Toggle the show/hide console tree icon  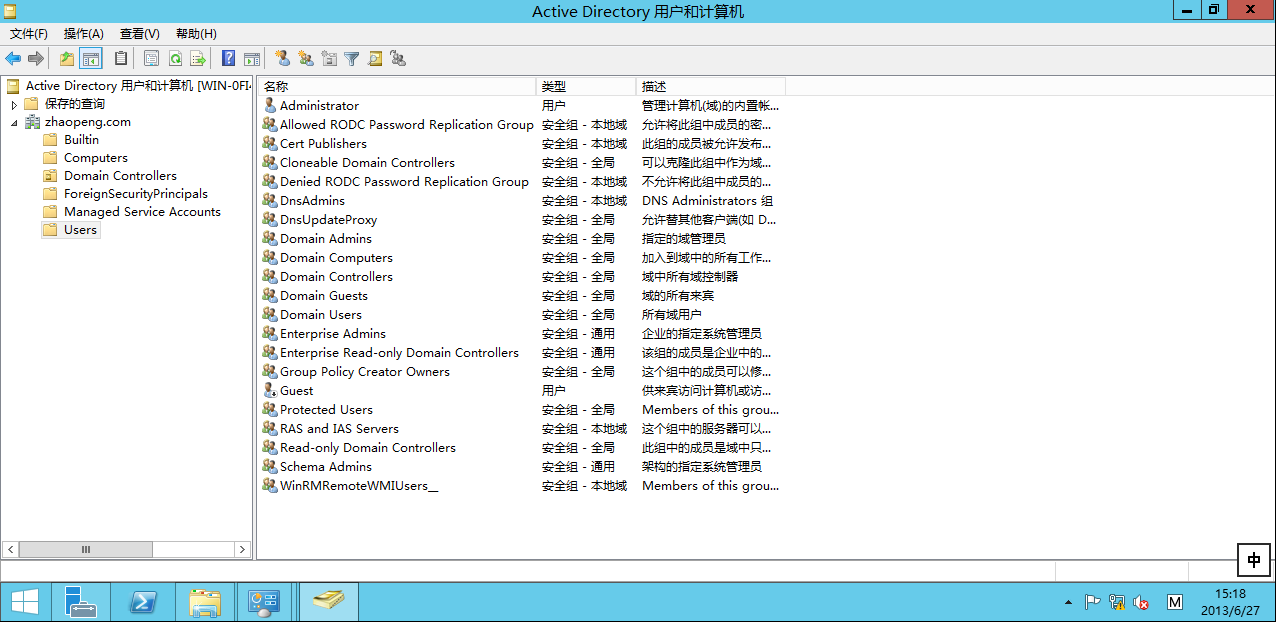pos(91,59)
